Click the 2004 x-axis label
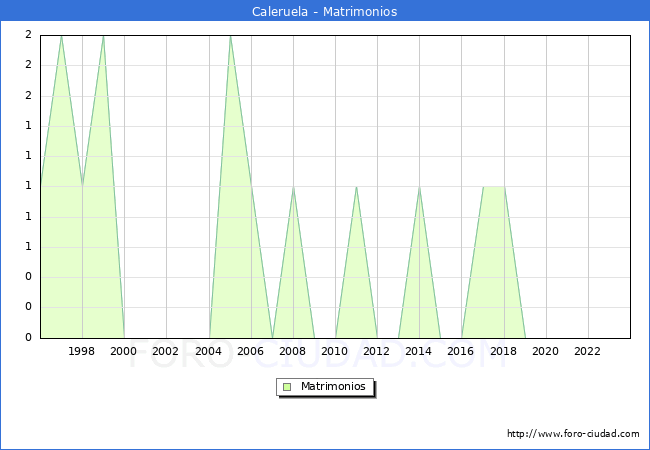The height and width of the screenshot is (450, 650). (x=208, y=351)
